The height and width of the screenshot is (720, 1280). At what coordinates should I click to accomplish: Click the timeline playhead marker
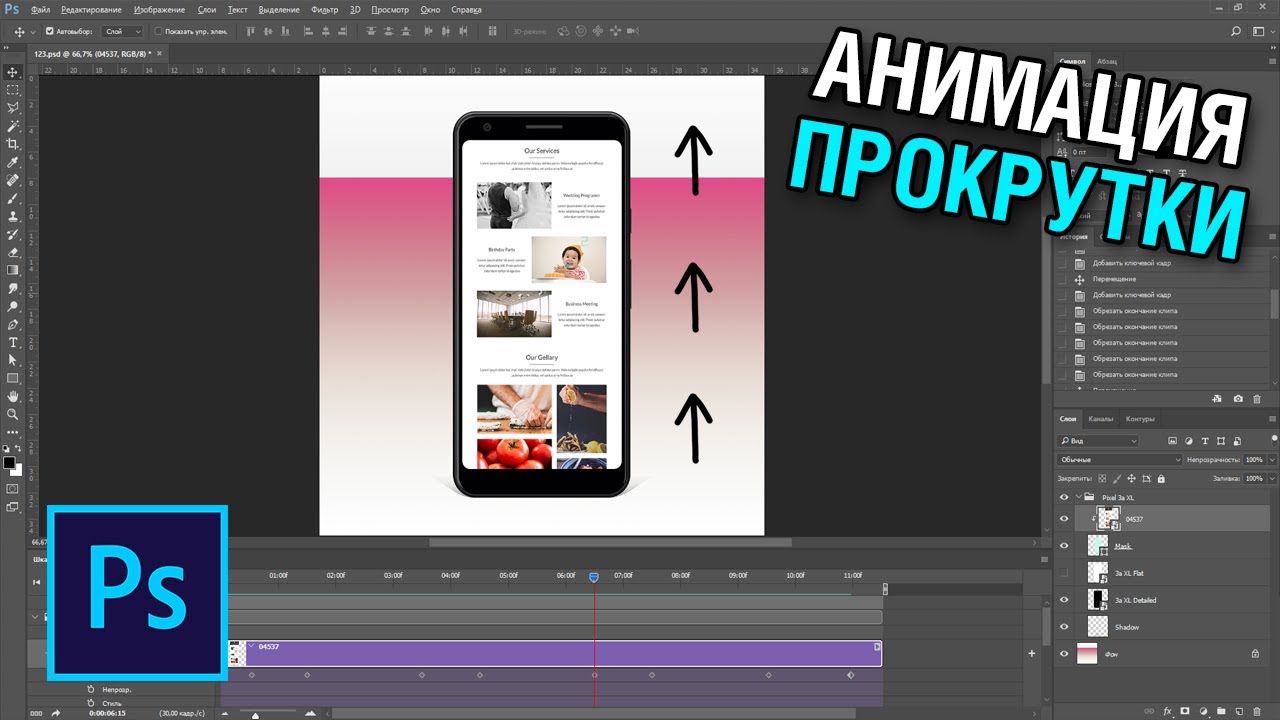coord(594,577)
